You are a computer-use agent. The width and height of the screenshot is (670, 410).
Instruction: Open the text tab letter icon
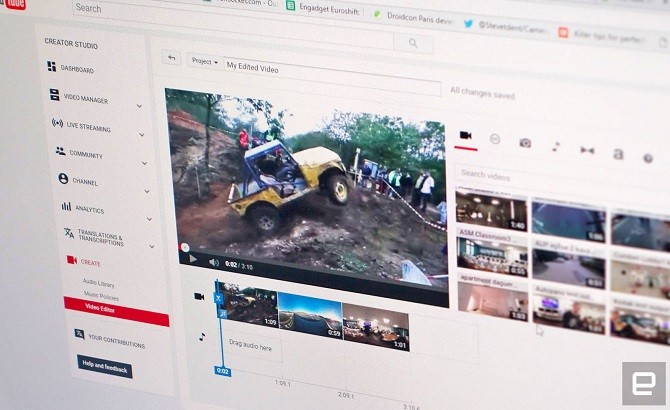pyautogui.click(x=618, y=155)
